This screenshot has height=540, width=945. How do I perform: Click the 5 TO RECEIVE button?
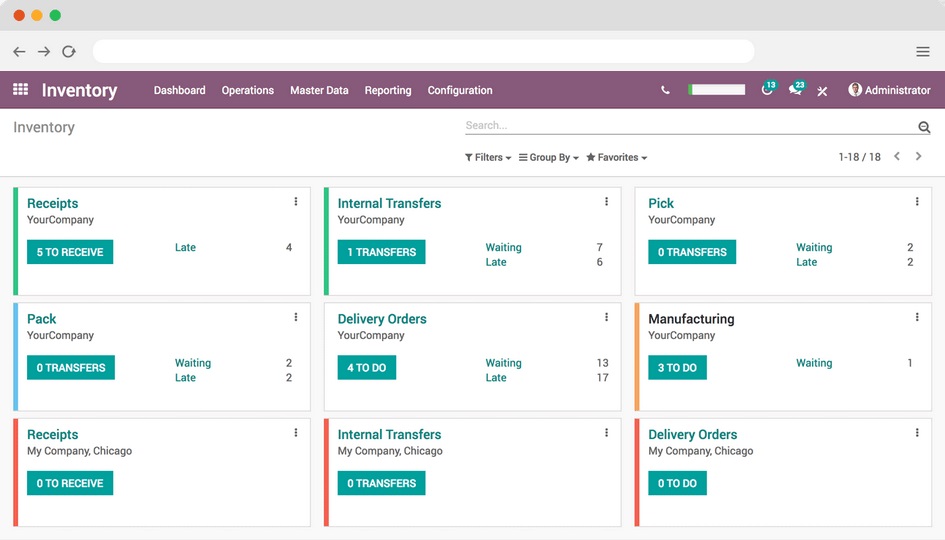[70, 252]
